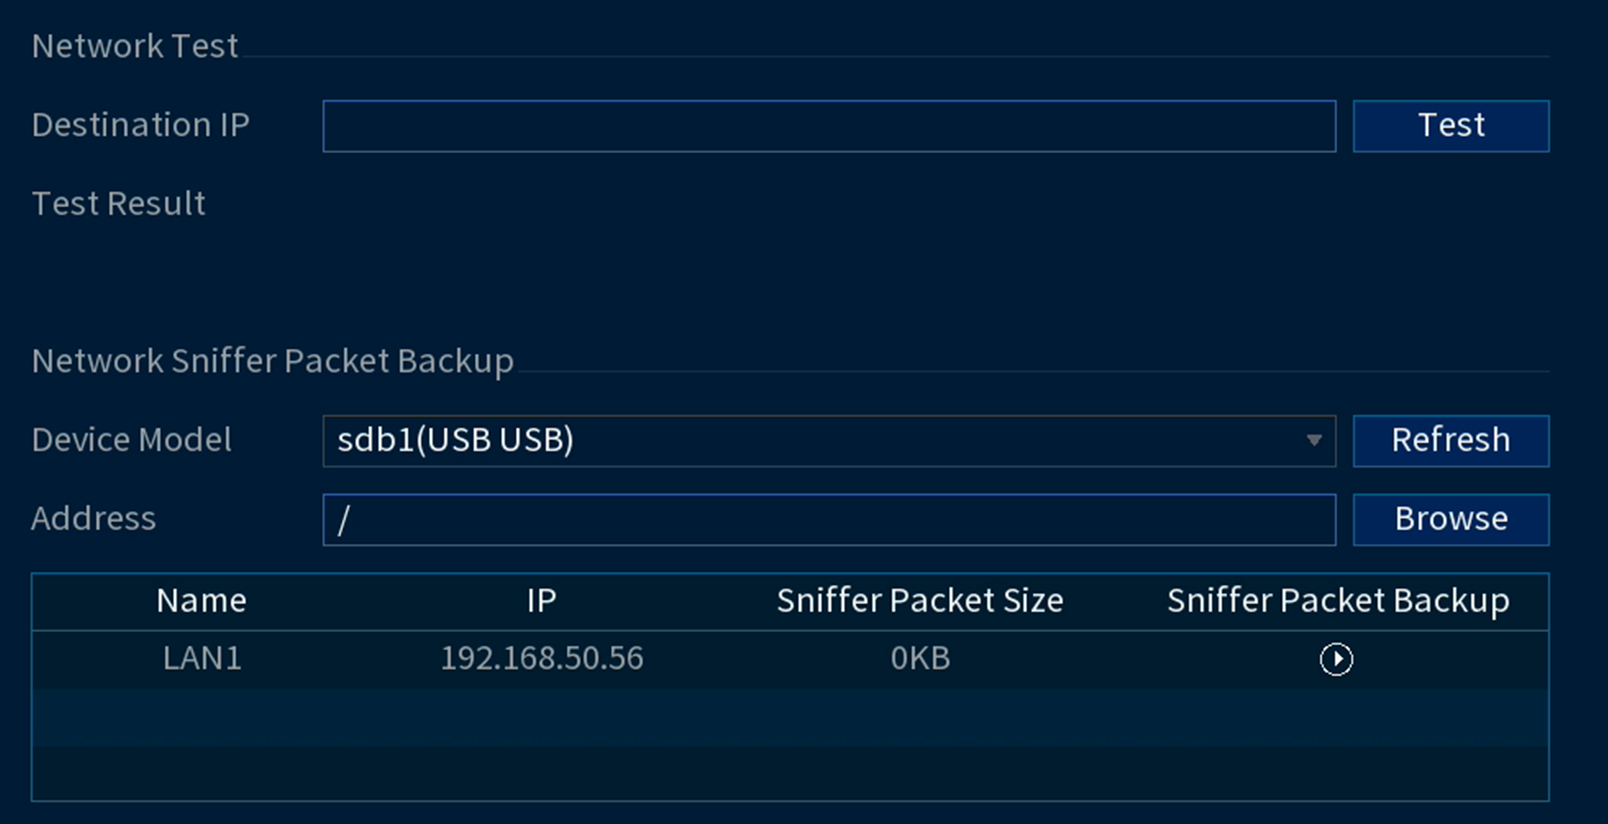Click the IP column header
The height and width of the screenshot is (824, 1608).
(541, 601)
